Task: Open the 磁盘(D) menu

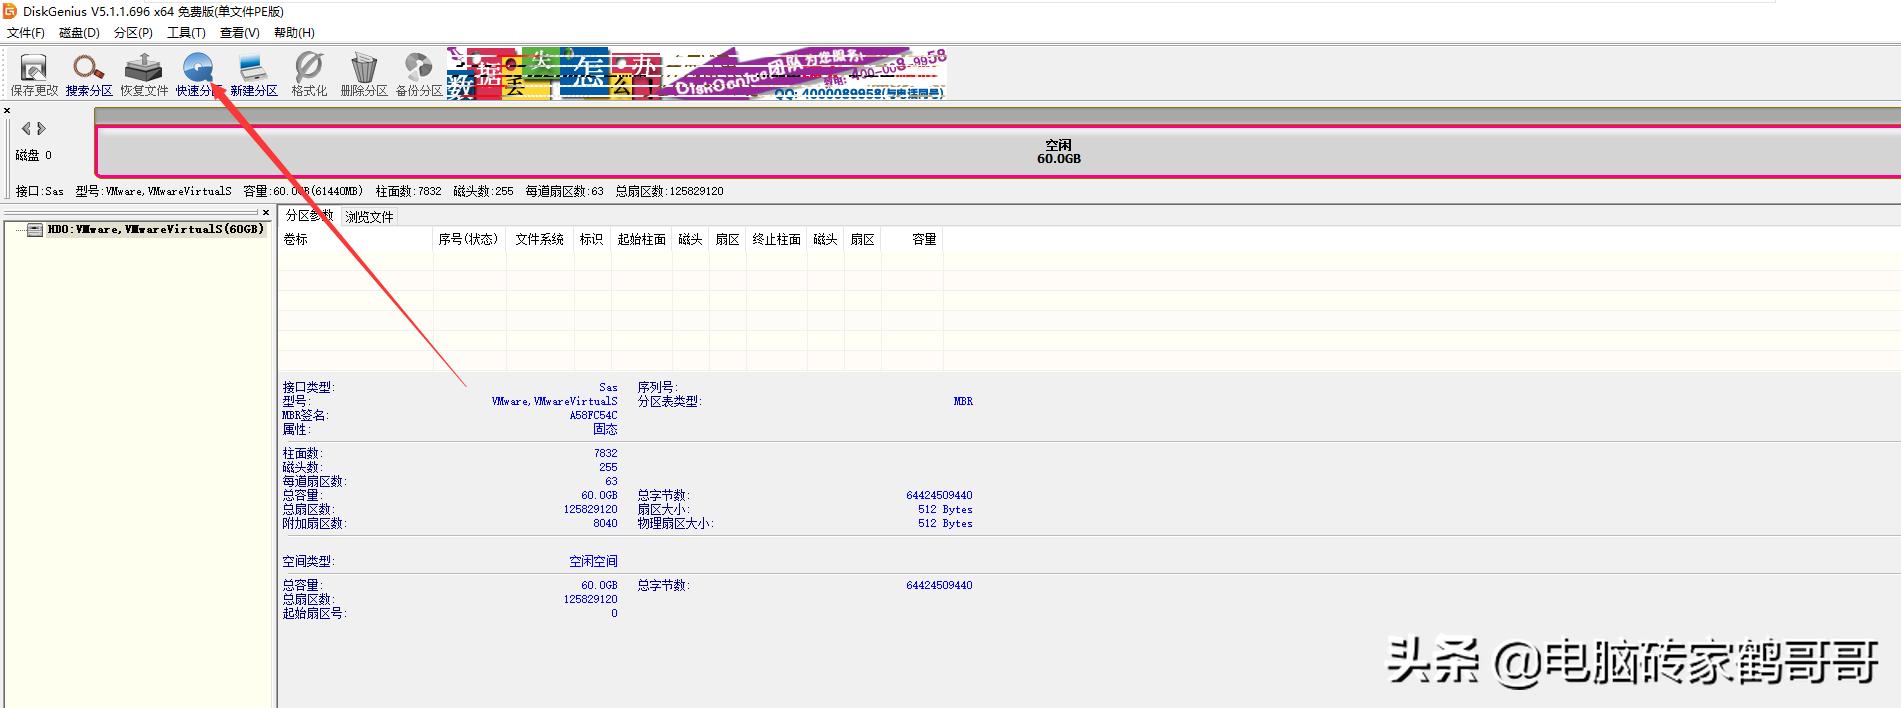Action: (x=79, y=33)
